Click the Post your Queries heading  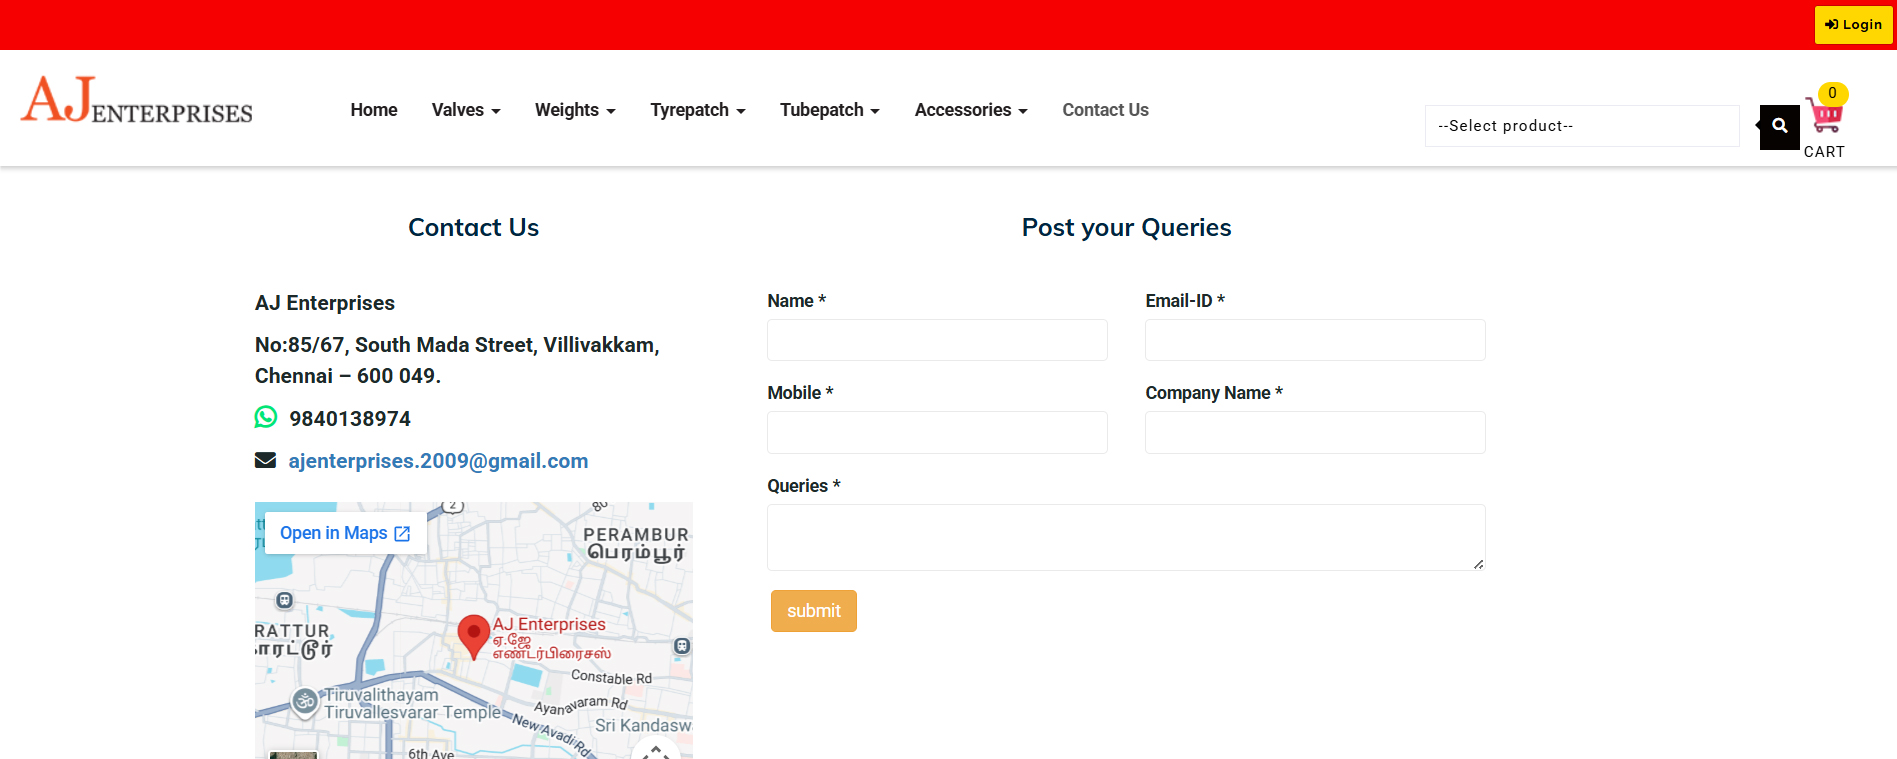tap(1126, 227)
